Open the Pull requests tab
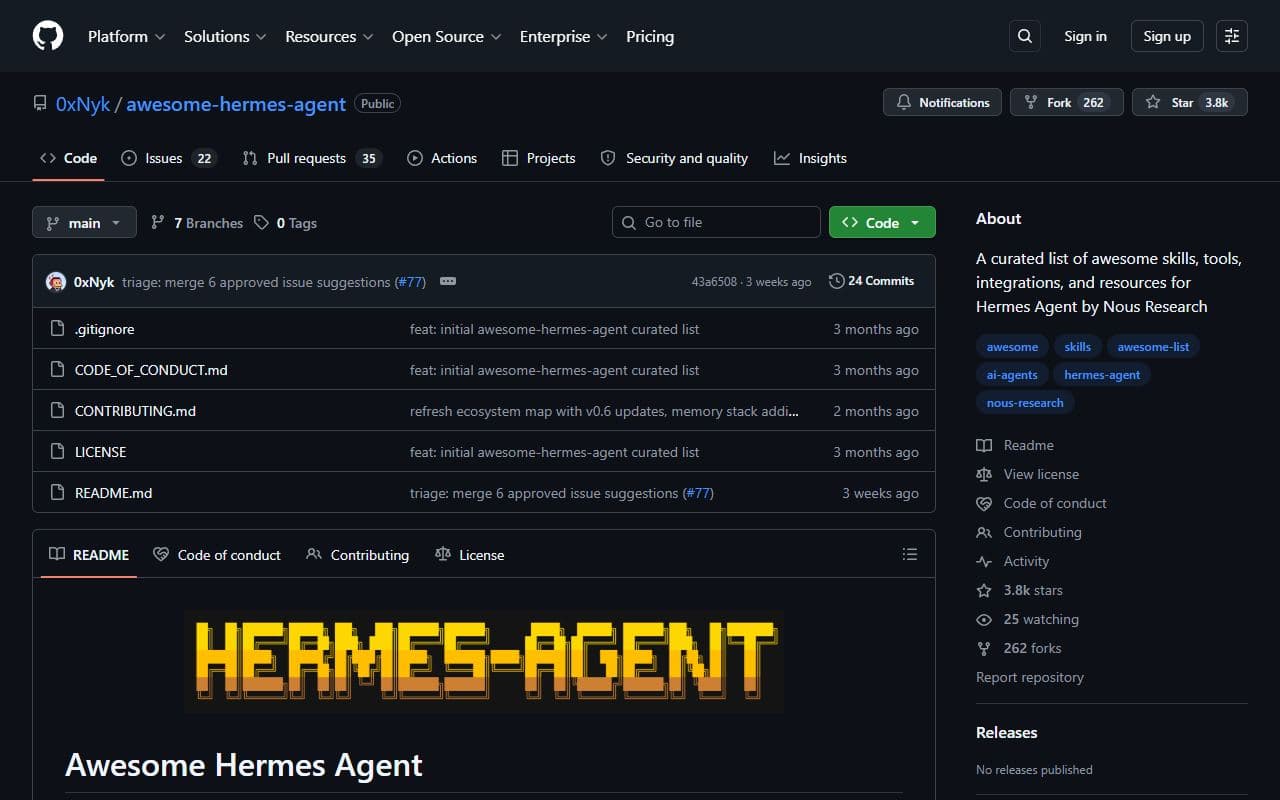Image resolution: width=1280 pixels, height=800 pixels. [312, 158]
